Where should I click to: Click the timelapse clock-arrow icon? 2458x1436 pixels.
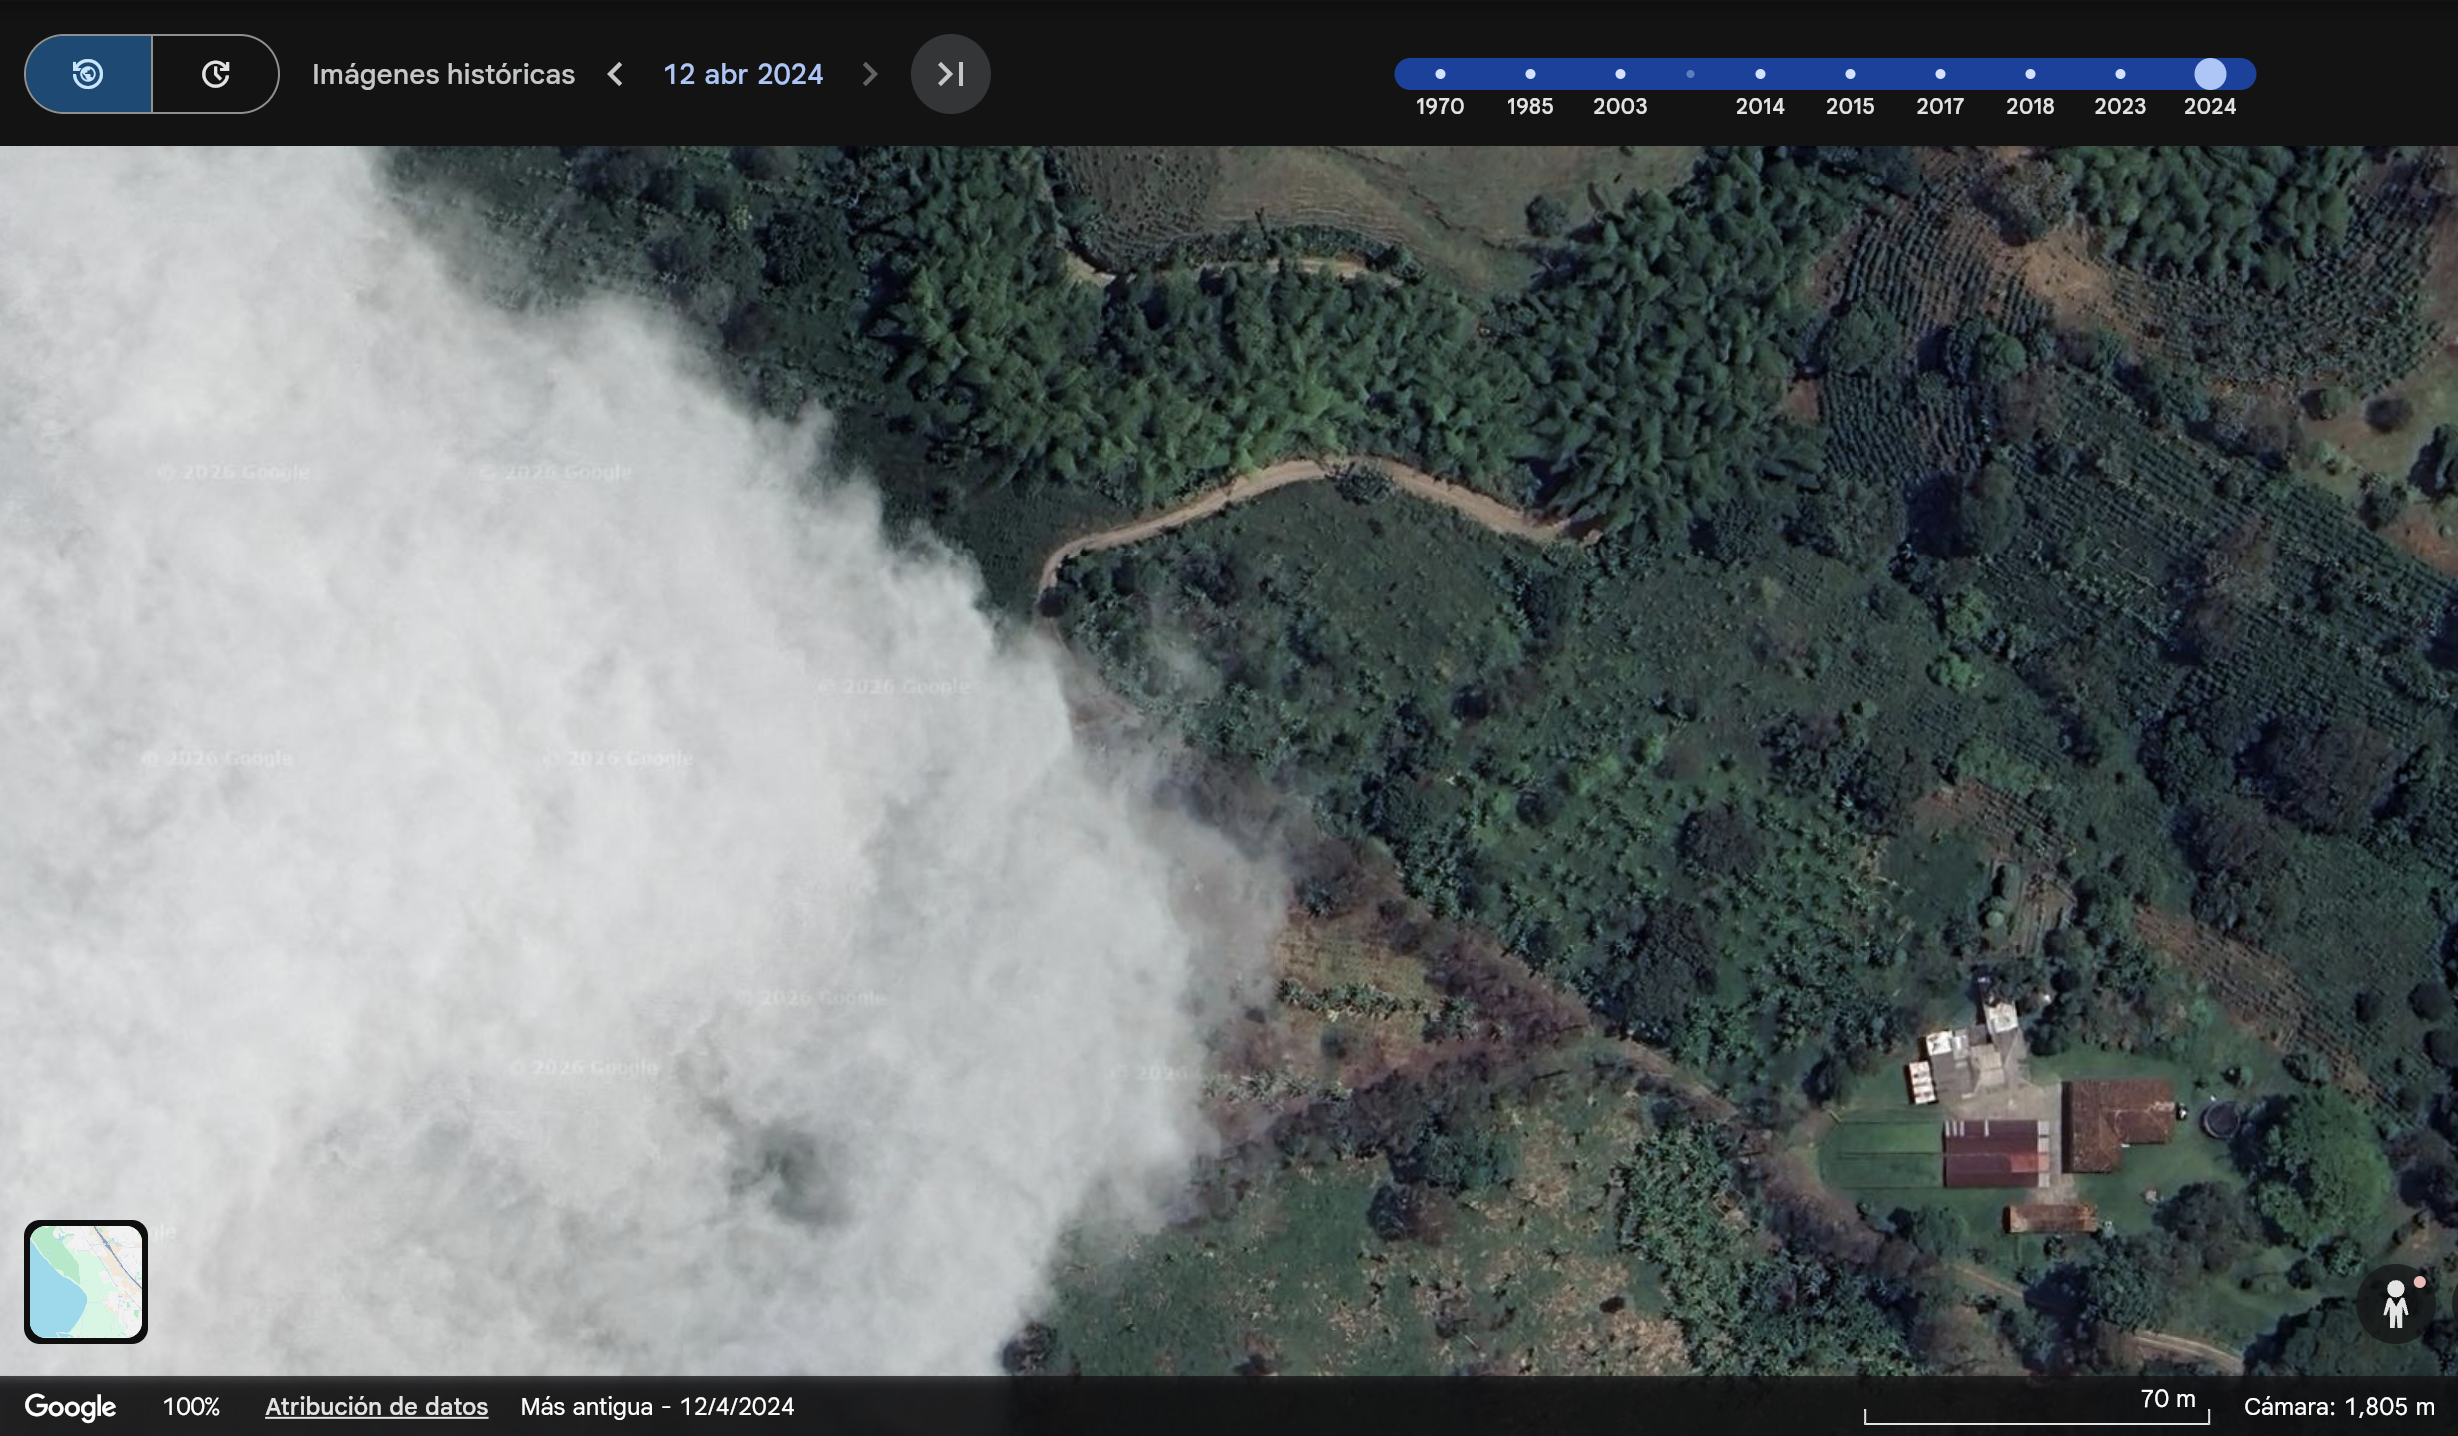(215, 74)
